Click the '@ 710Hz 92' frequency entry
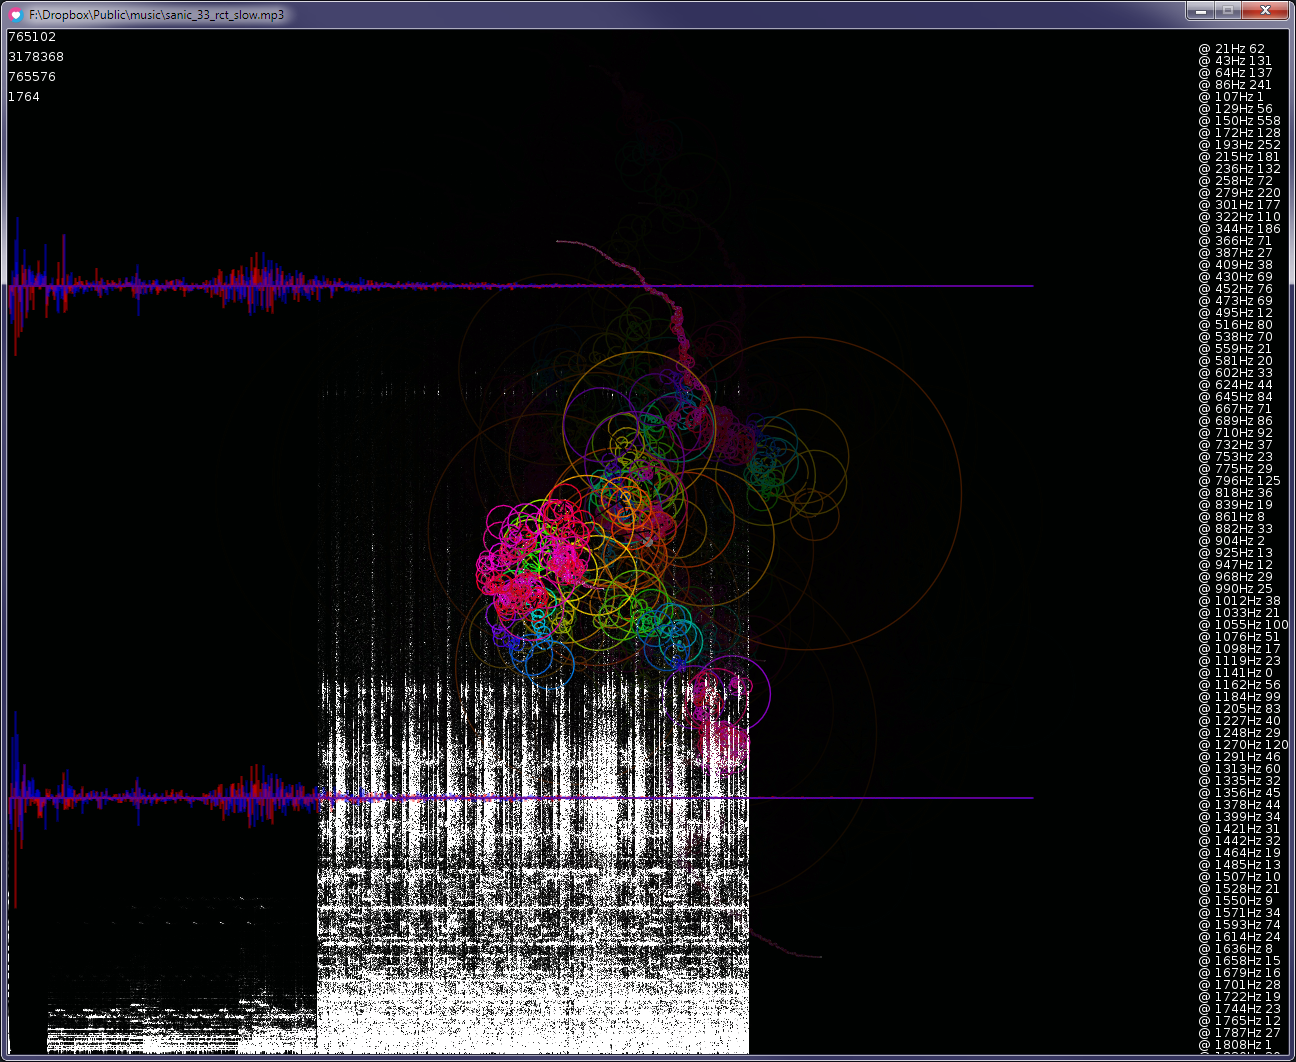Viewport: 1296px width, 1062px height. pyautogui.click(x=1236, y=433)
